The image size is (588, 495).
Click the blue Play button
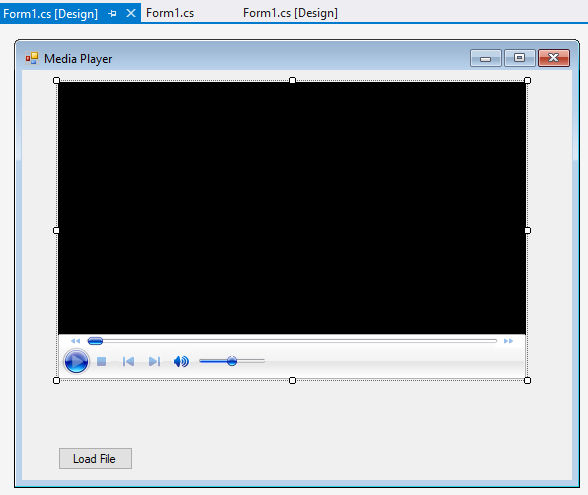pos(76,362)
